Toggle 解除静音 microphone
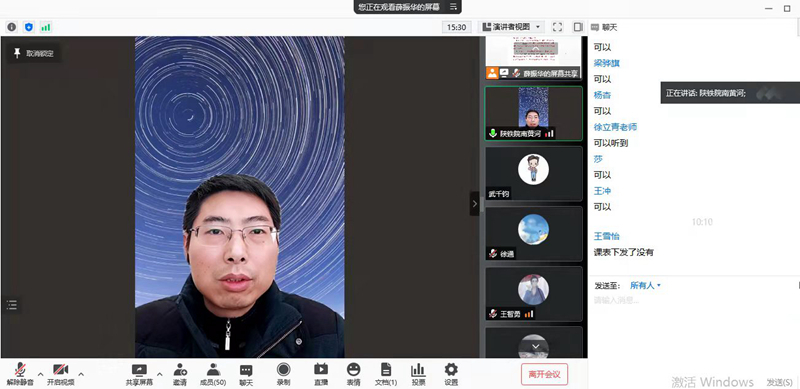 pyautogui.click(x=20, y=375)
